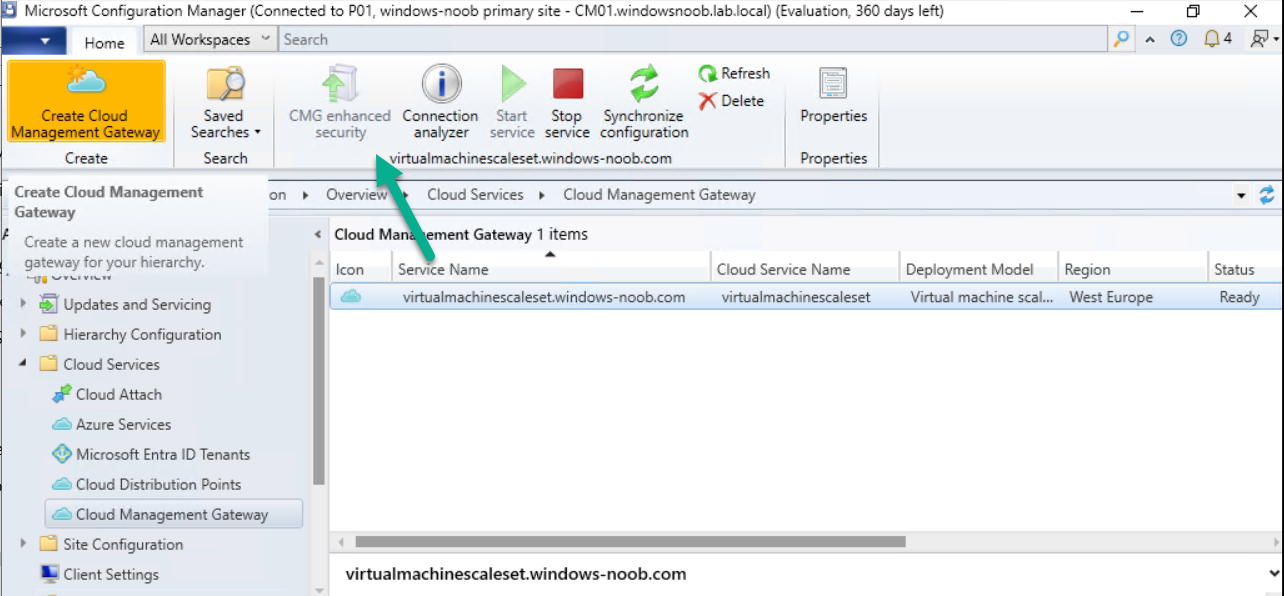
Task: Collapse the navigation pane with the arrow
Action: [319, 235]
